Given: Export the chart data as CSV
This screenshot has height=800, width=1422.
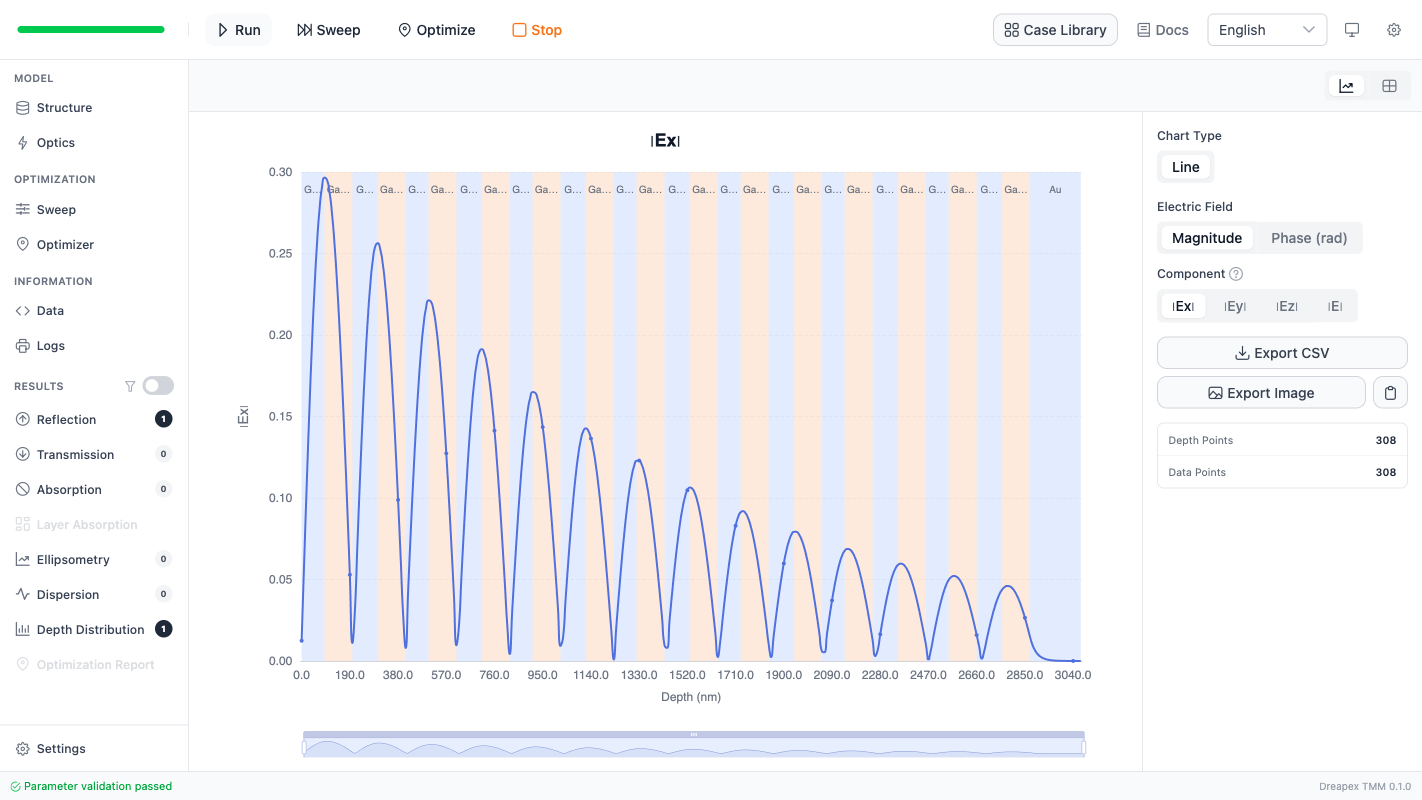Looking at the screenshot, I should tap(1281, 352).
